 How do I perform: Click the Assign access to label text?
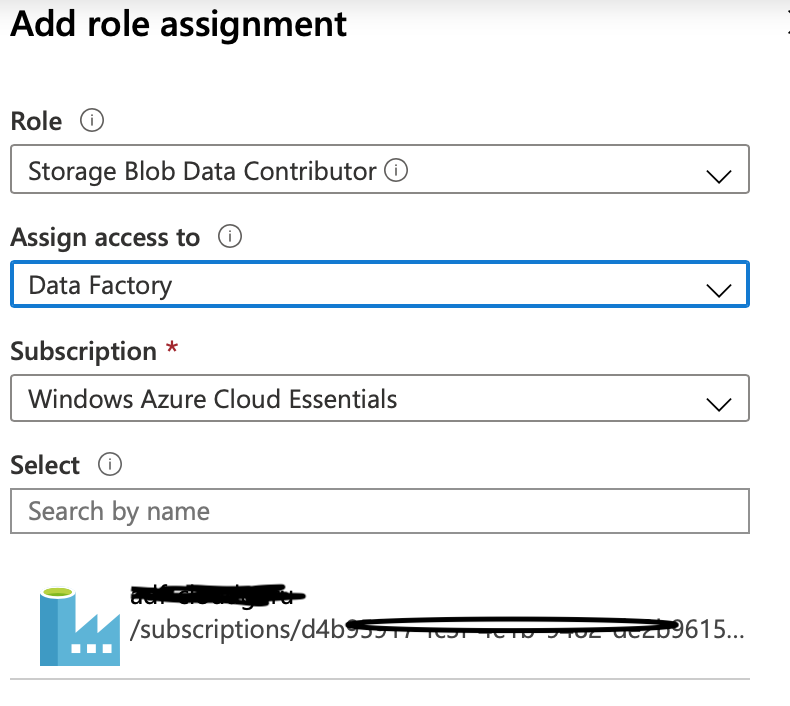click(105, 237)
